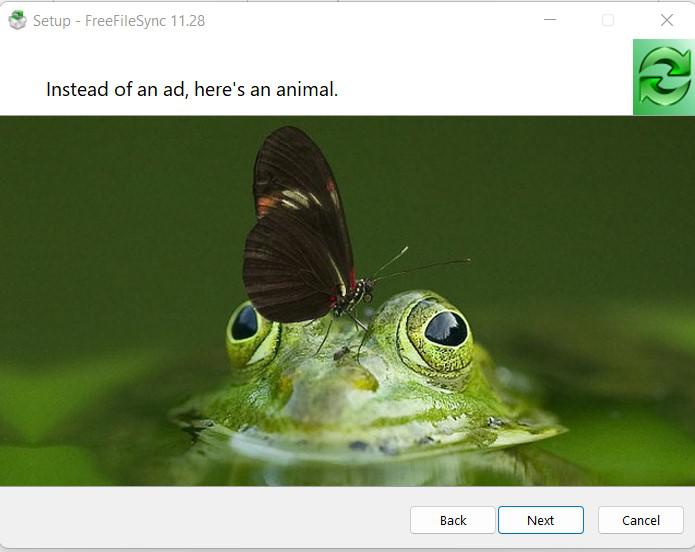Open the installer box icon in title bar

(x=17, y=20)
